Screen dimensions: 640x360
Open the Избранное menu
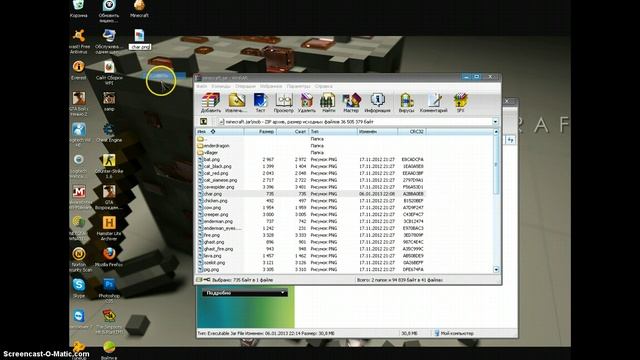pyautogui.click(x=271, y=87)
